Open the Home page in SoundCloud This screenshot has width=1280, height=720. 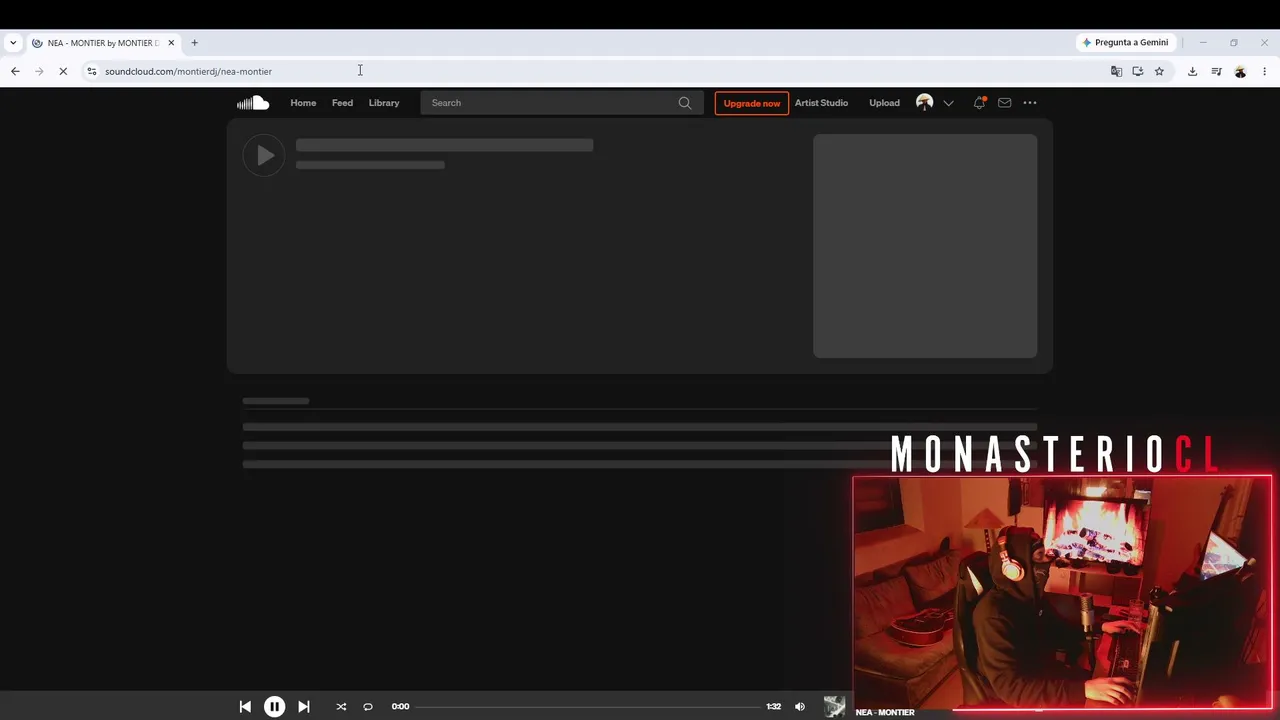coord(303,103)
